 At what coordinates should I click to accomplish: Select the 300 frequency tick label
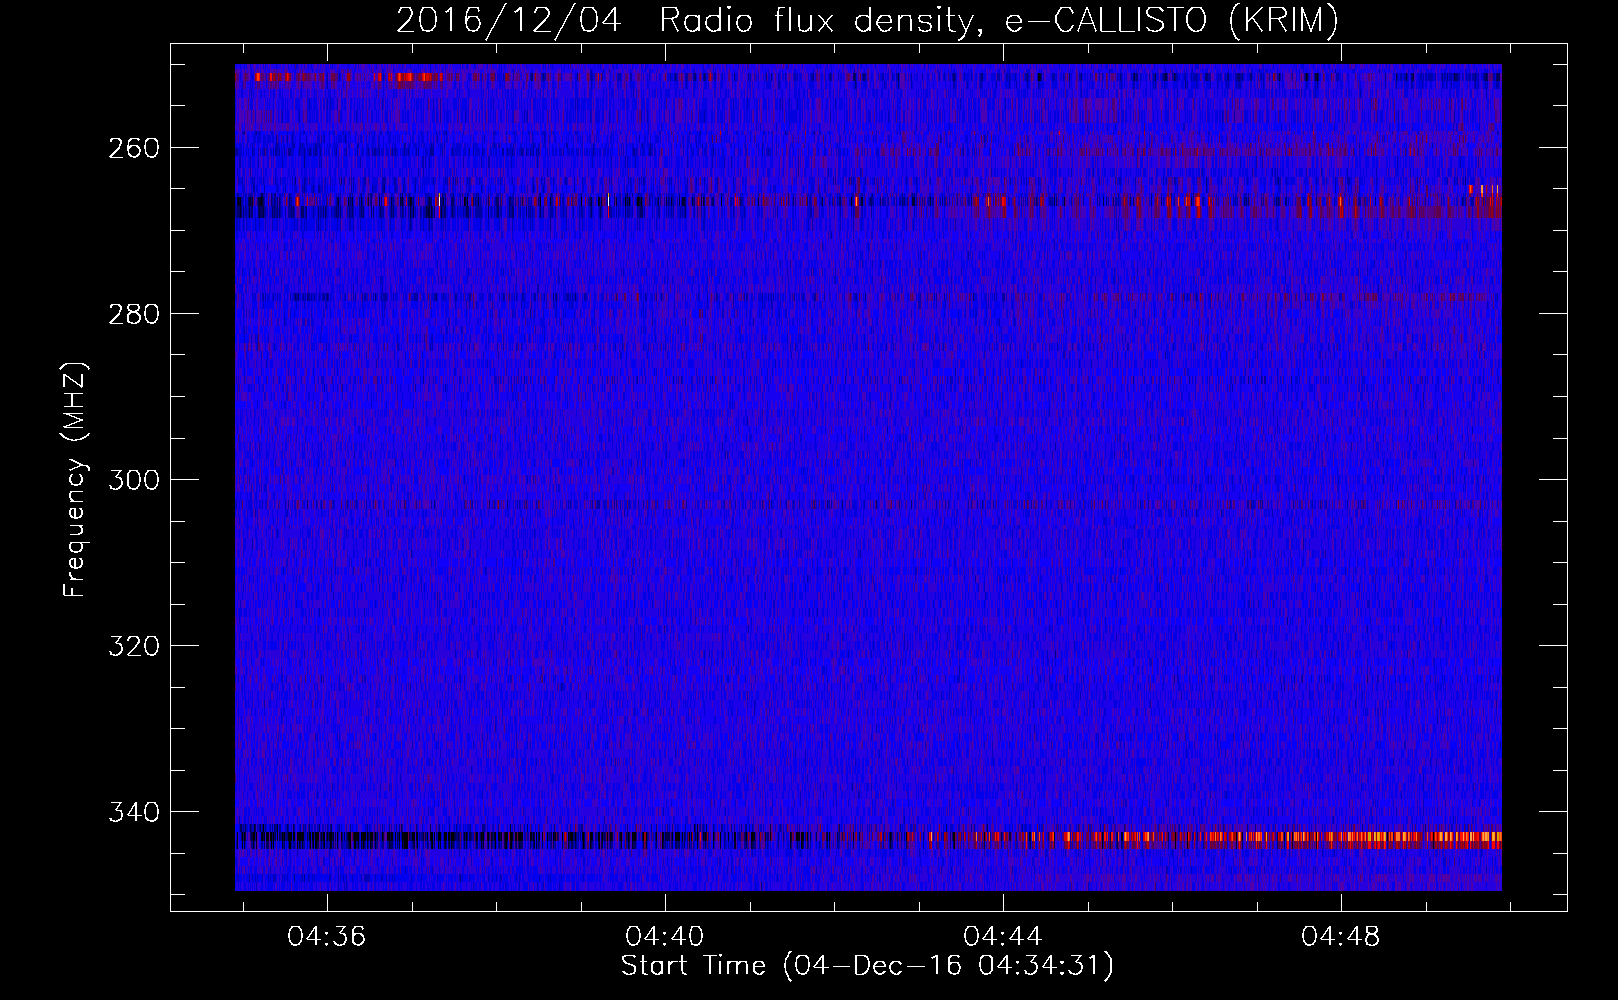click(x=133, y=480)
